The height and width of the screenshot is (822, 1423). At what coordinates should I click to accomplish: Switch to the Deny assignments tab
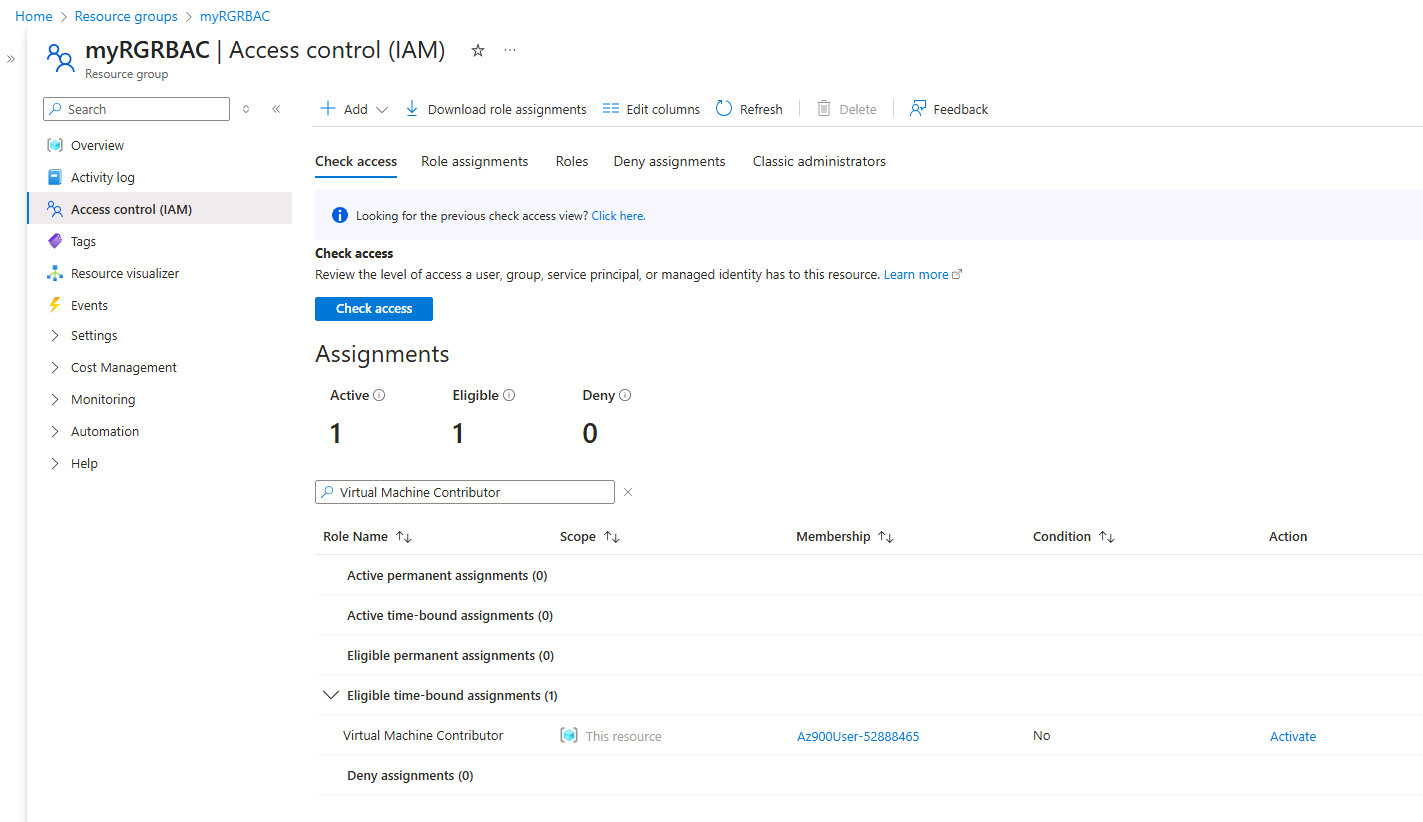tap(668, 161)
